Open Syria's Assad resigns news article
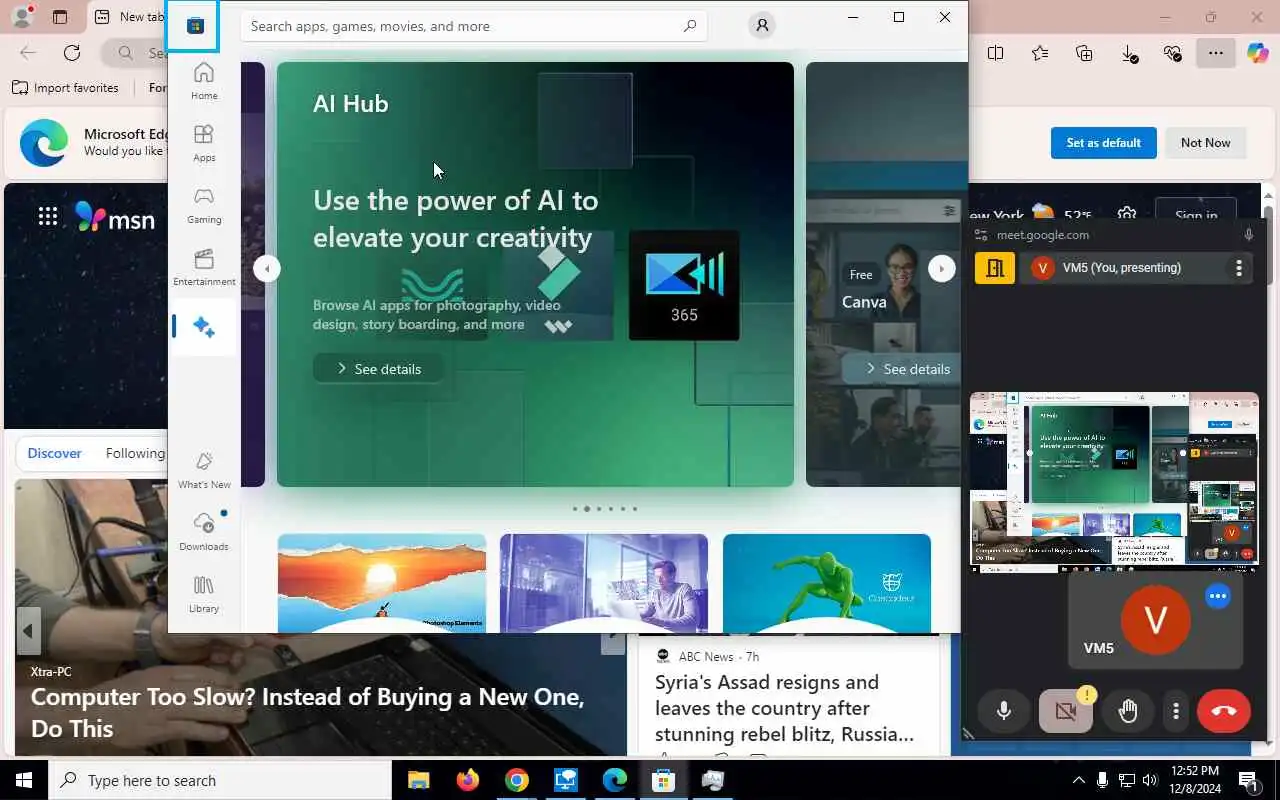 pos(785,708)
